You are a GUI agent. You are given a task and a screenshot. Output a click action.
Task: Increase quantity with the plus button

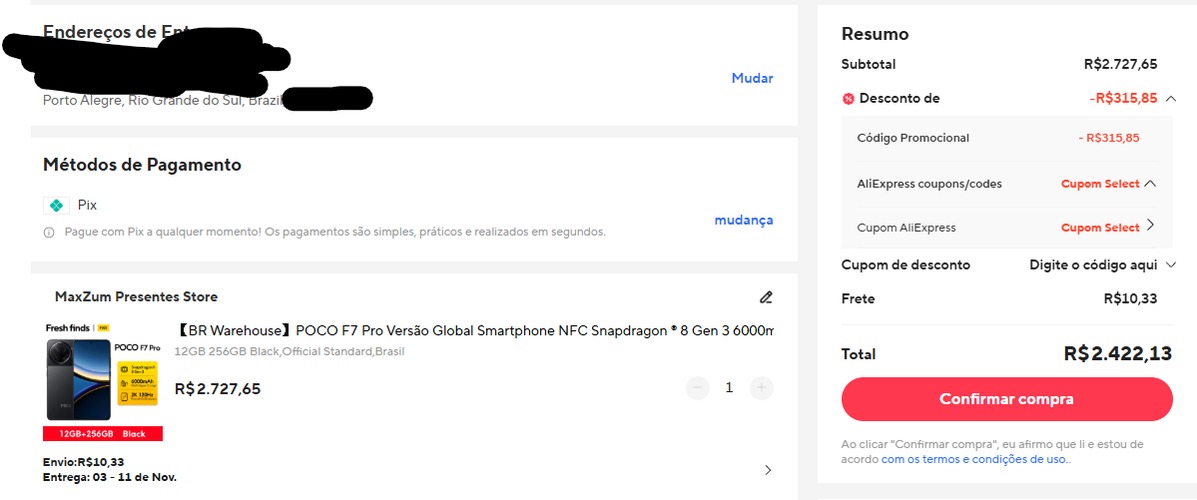tap(761, 387)
